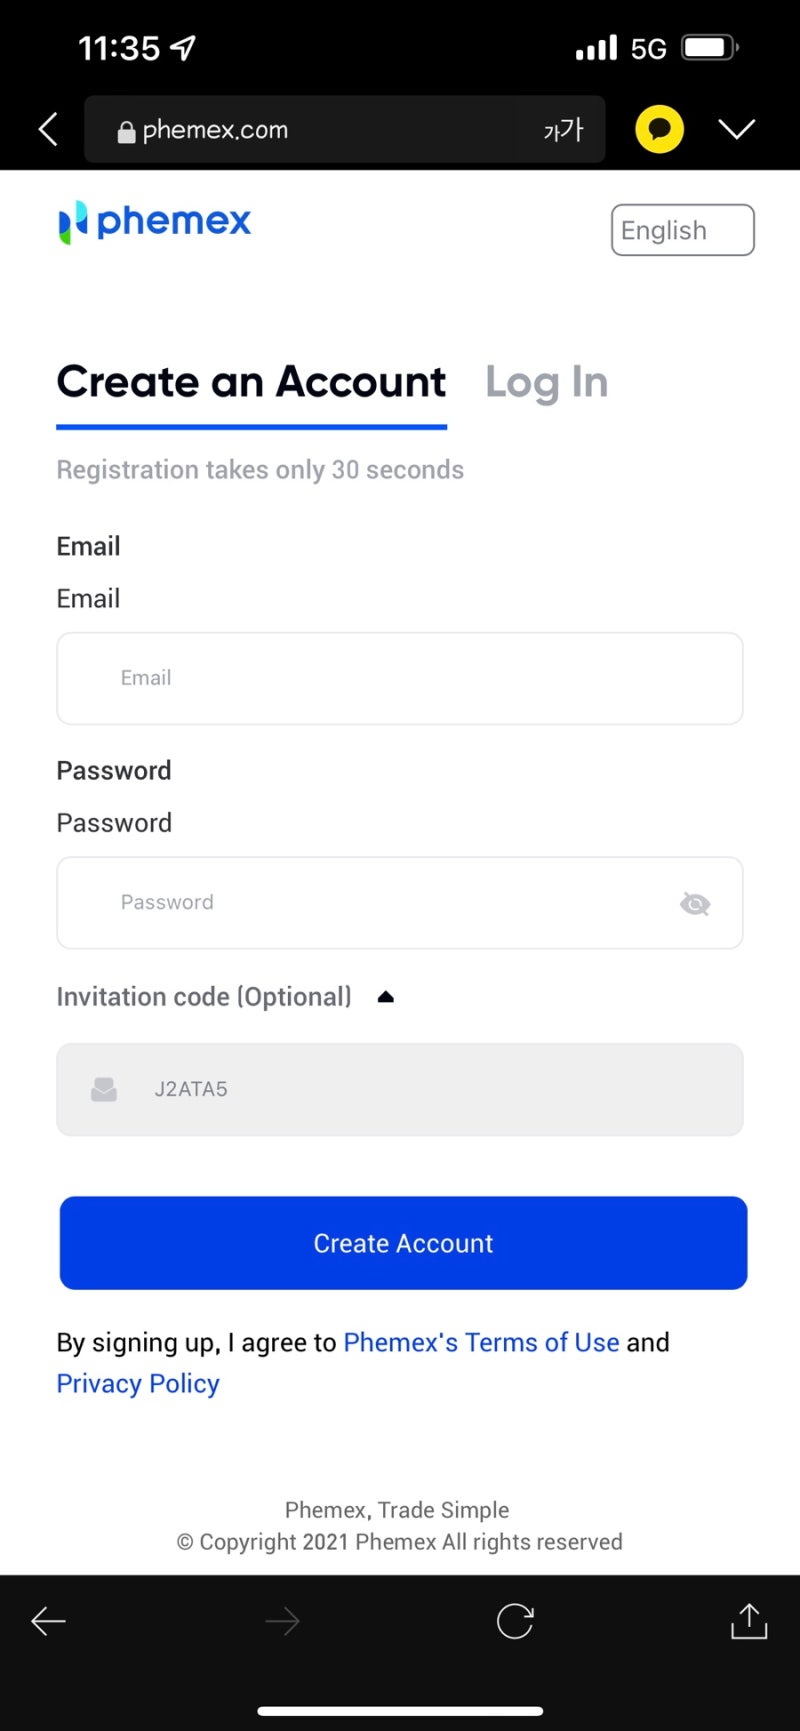Tap the yellow KakaoTalk chat bubble icon
Image resolution: width=800 pixels, height=1731 pixels.
(x=659, y=129)
